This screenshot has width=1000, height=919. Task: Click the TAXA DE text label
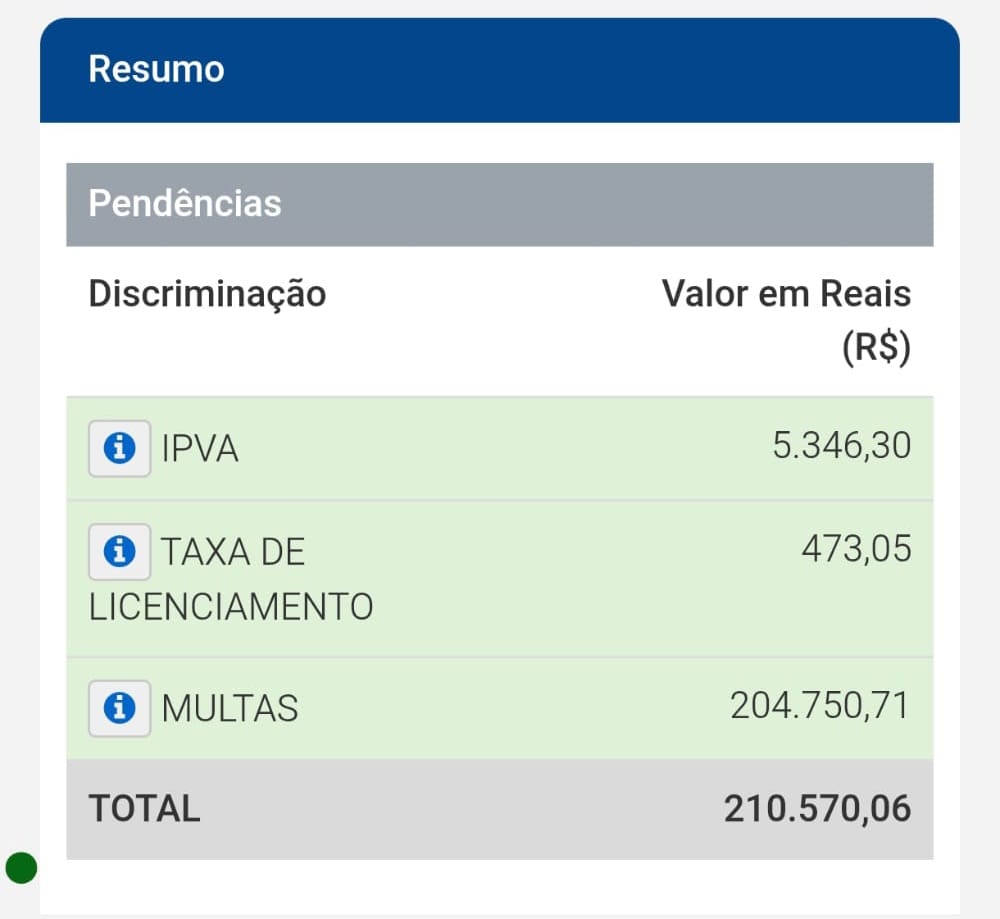[x=233, y=552]
